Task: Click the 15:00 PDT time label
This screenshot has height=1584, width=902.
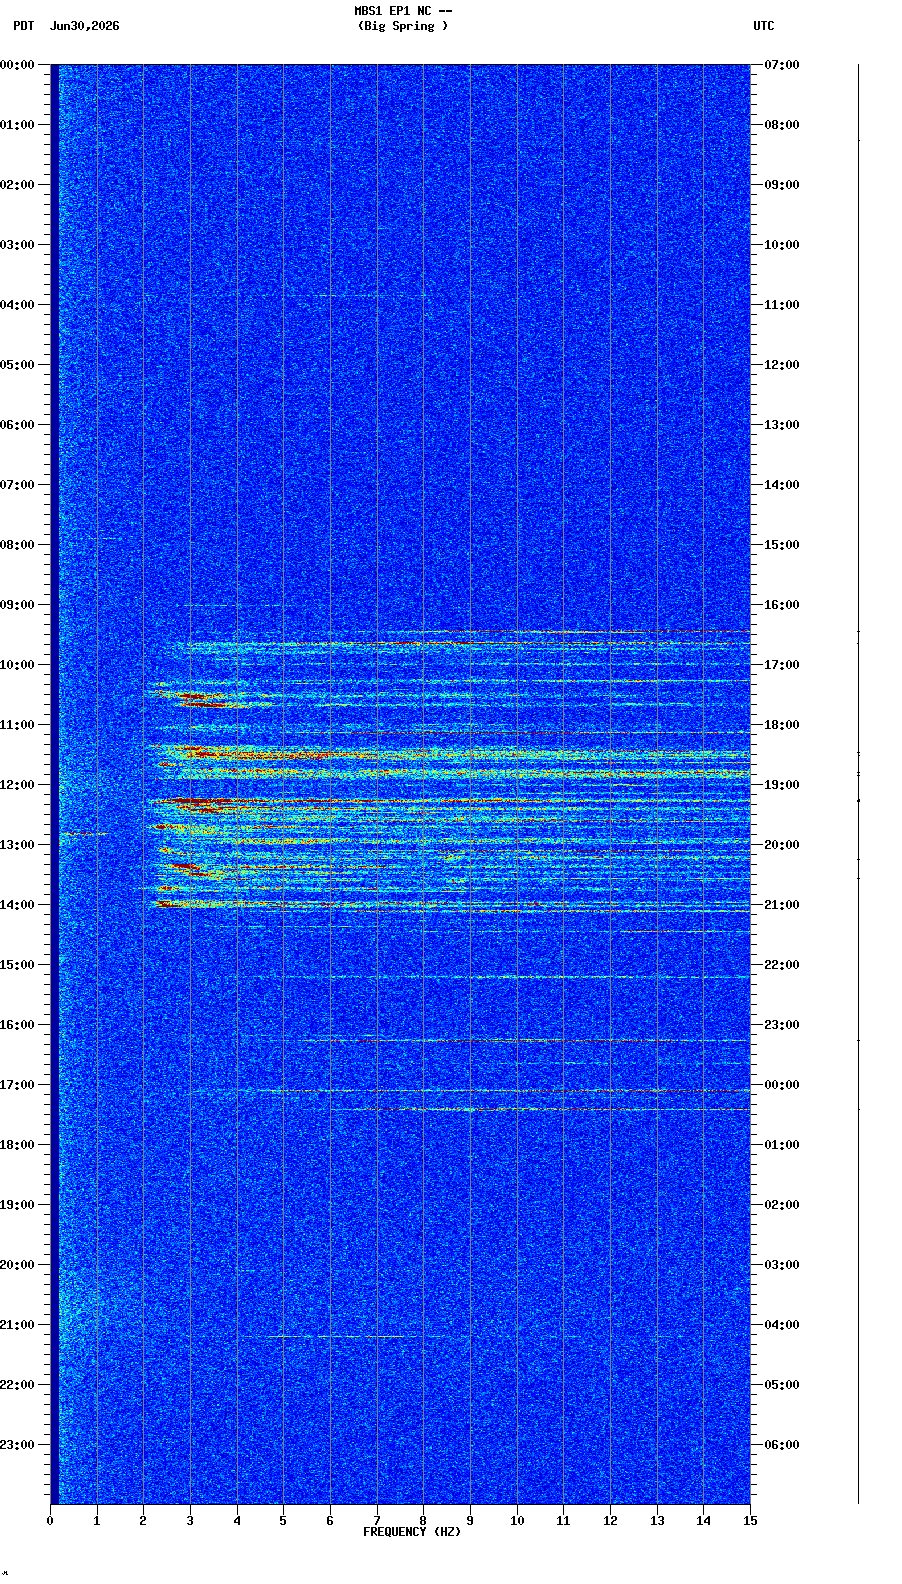Action: (18, 965)
